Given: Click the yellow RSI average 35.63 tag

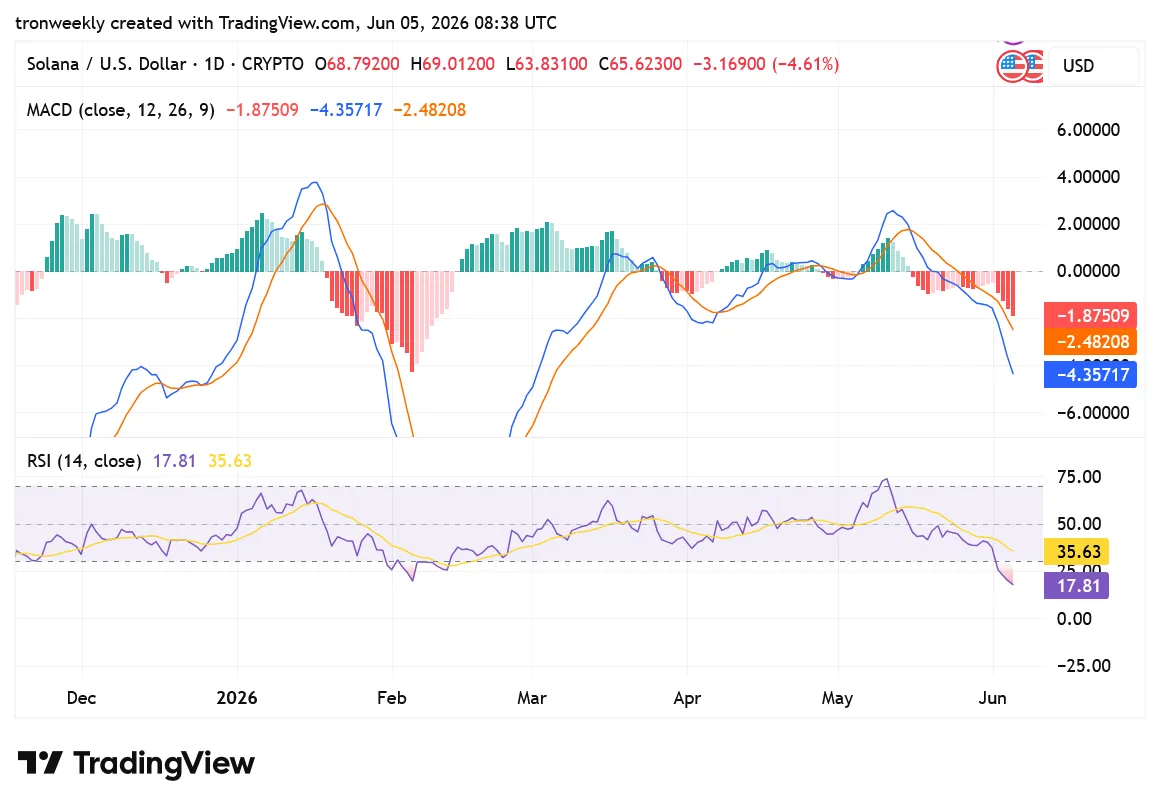Looking at the screenshot, I should (1076, 551).
